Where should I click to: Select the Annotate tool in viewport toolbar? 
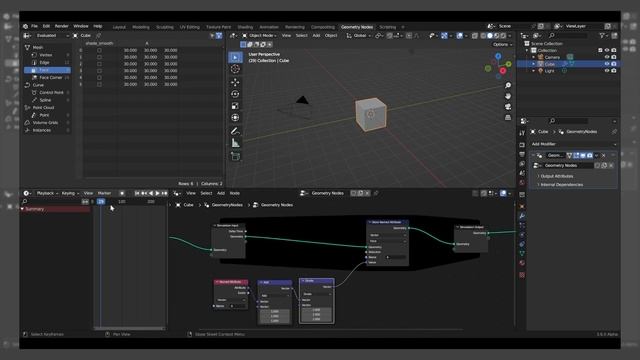[x=235, y=131]
